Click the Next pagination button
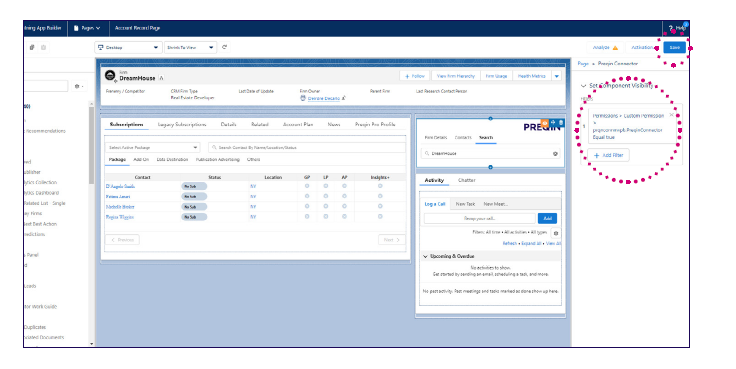 391,240
